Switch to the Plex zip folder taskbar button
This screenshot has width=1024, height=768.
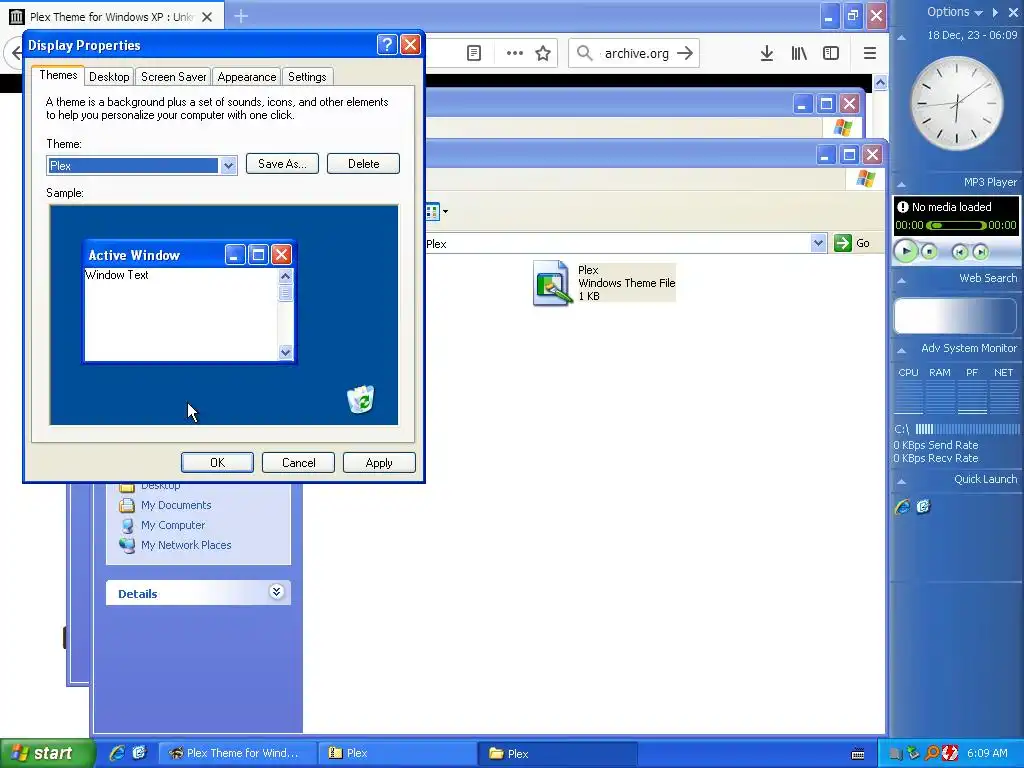(x=397, y=753)
